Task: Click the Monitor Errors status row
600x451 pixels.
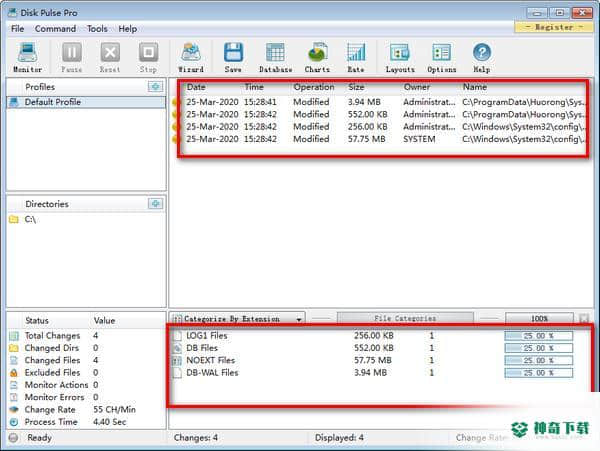Action: click(86, 397)
